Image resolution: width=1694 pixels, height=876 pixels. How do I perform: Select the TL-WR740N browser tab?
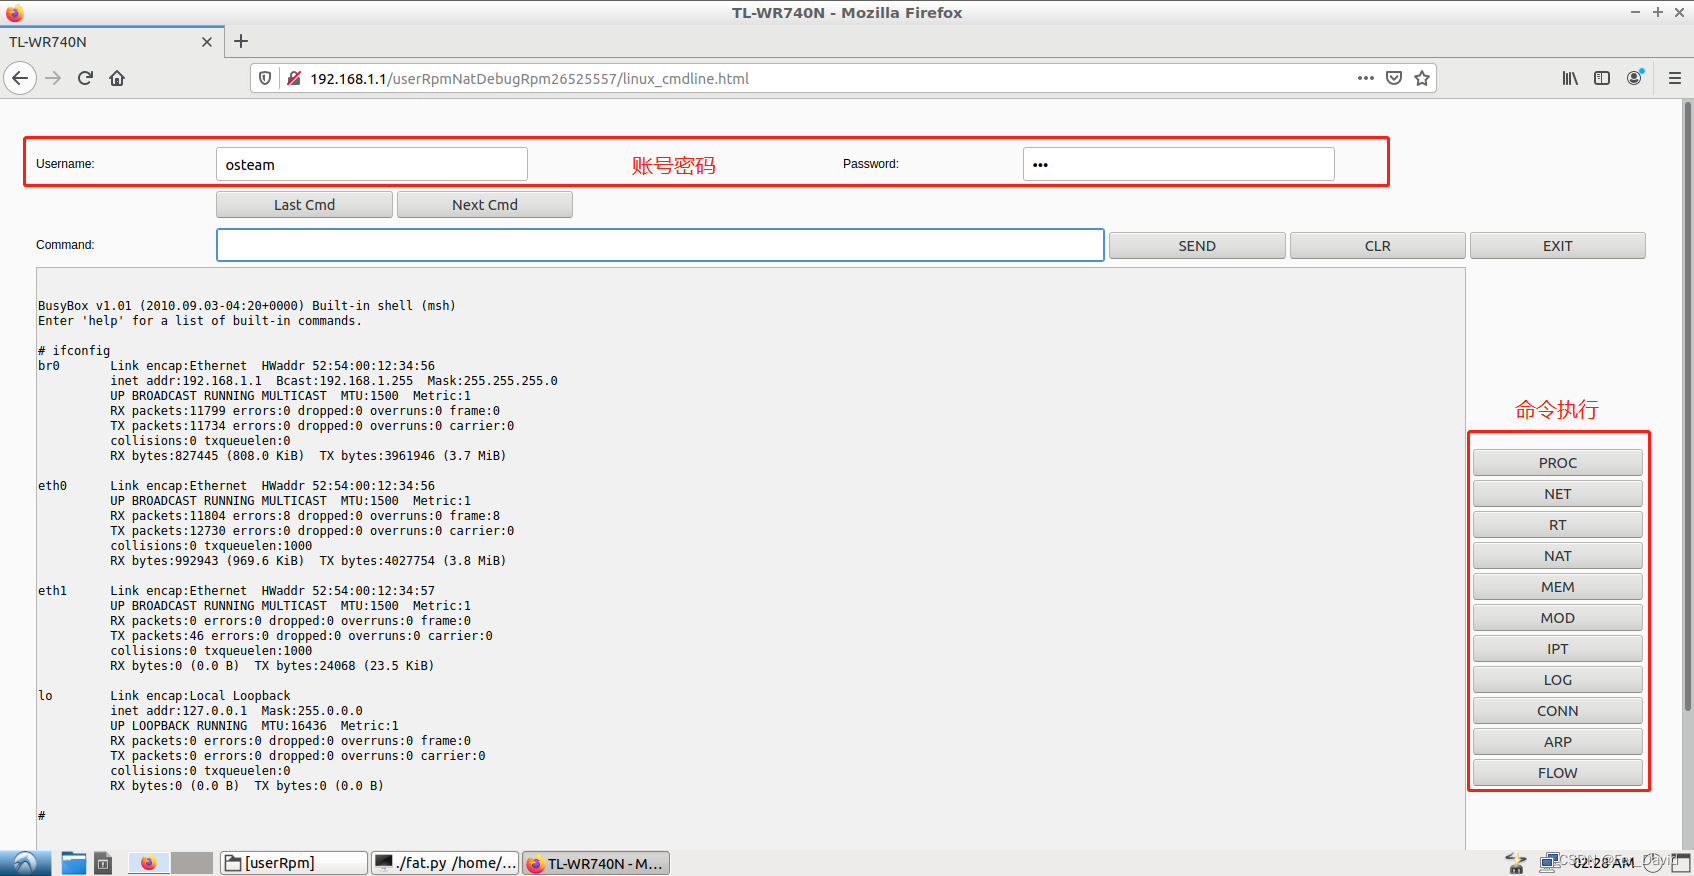(x=110, y=42)
